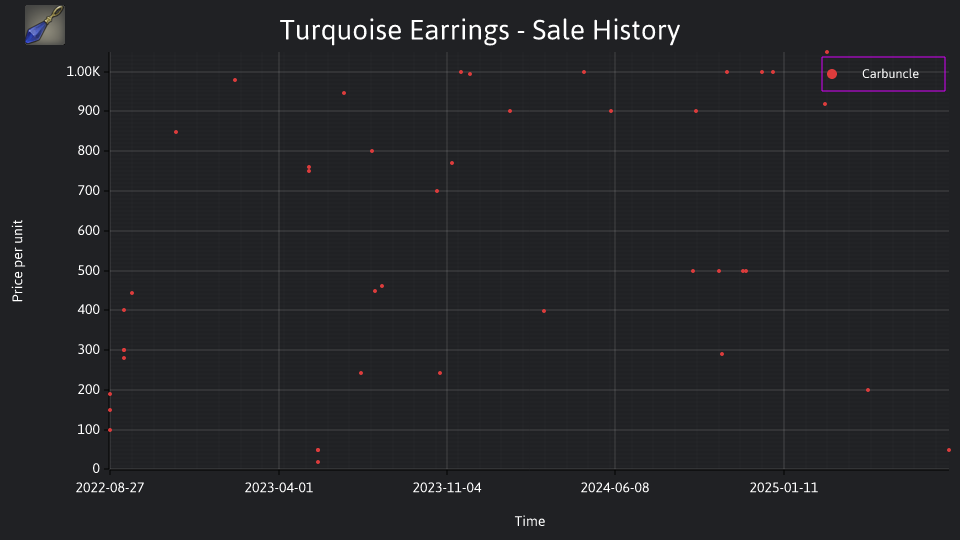Click the 1.00K price axis label
960x540 pixels.
click(83, 72)
